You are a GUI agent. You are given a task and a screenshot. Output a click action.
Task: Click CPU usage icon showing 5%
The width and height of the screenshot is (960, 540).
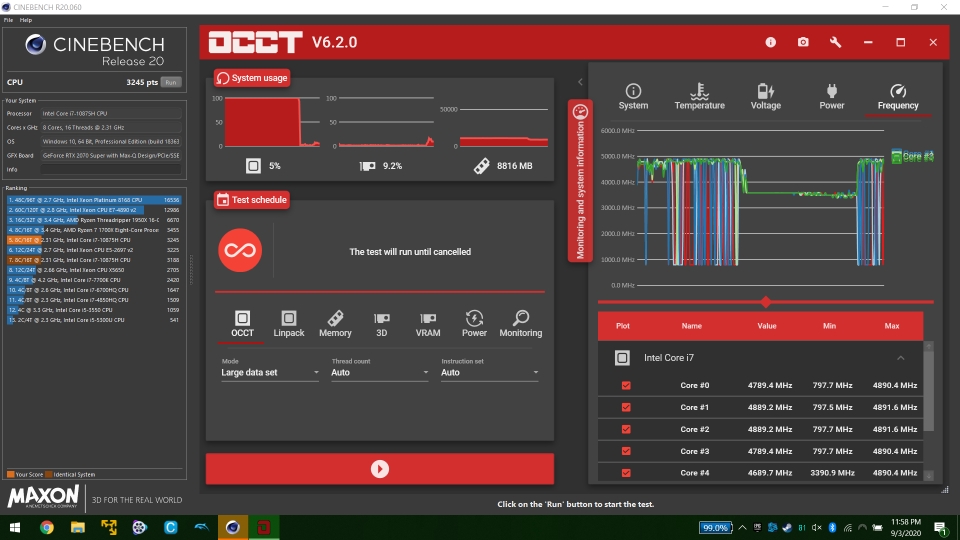click(x=253, y=166)
